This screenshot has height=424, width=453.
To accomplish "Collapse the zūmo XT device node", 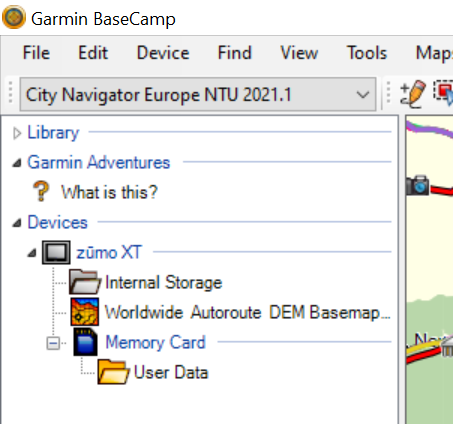I will pos(32,253).
